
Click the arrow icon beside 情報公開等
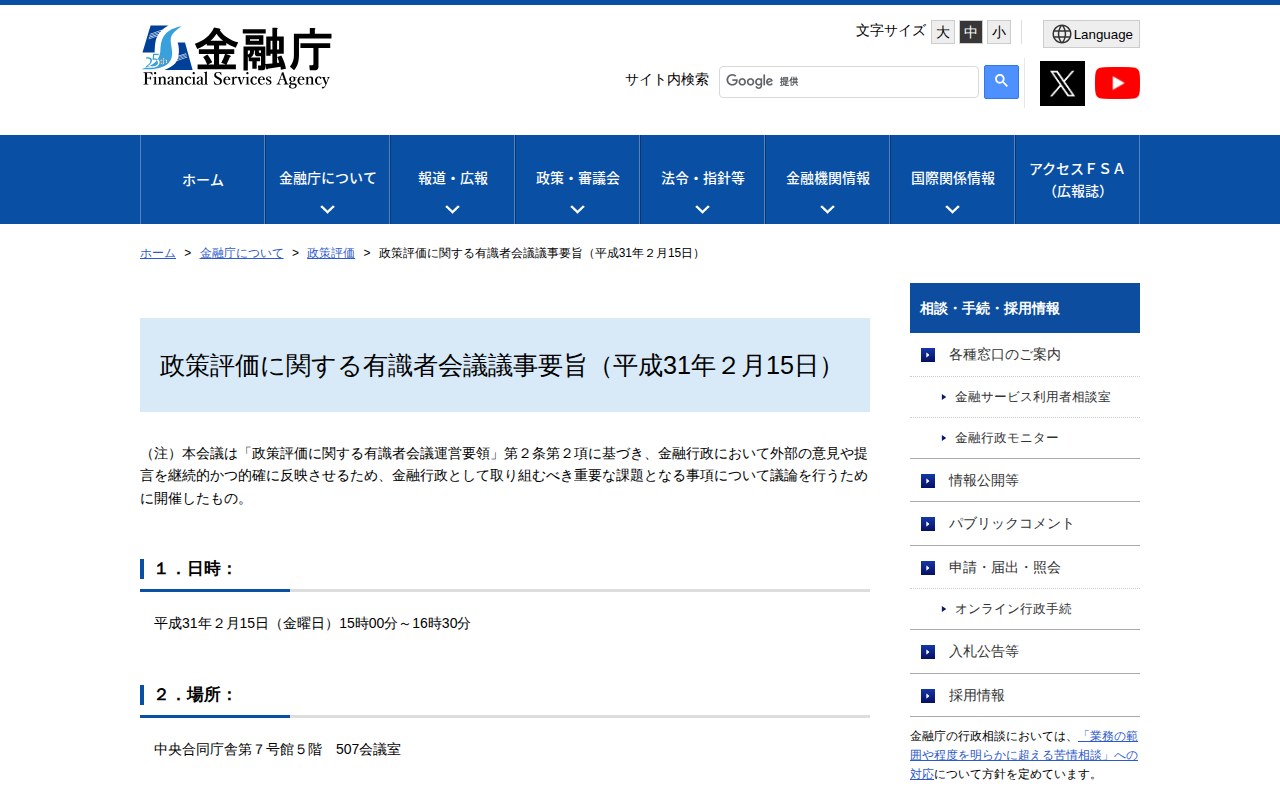tap(927, 480)
